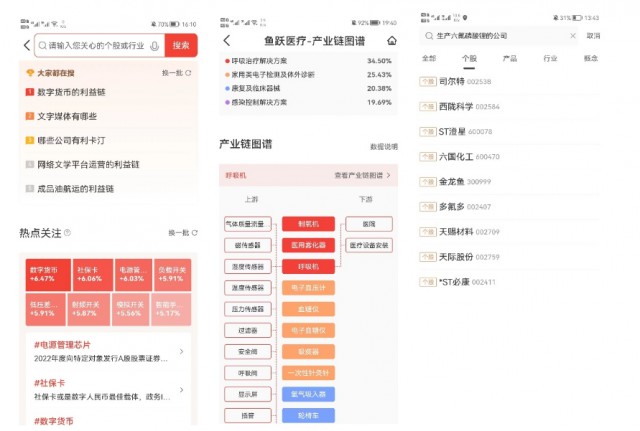Expand the #社保卡 topic chevron

(x=181, y=390)
